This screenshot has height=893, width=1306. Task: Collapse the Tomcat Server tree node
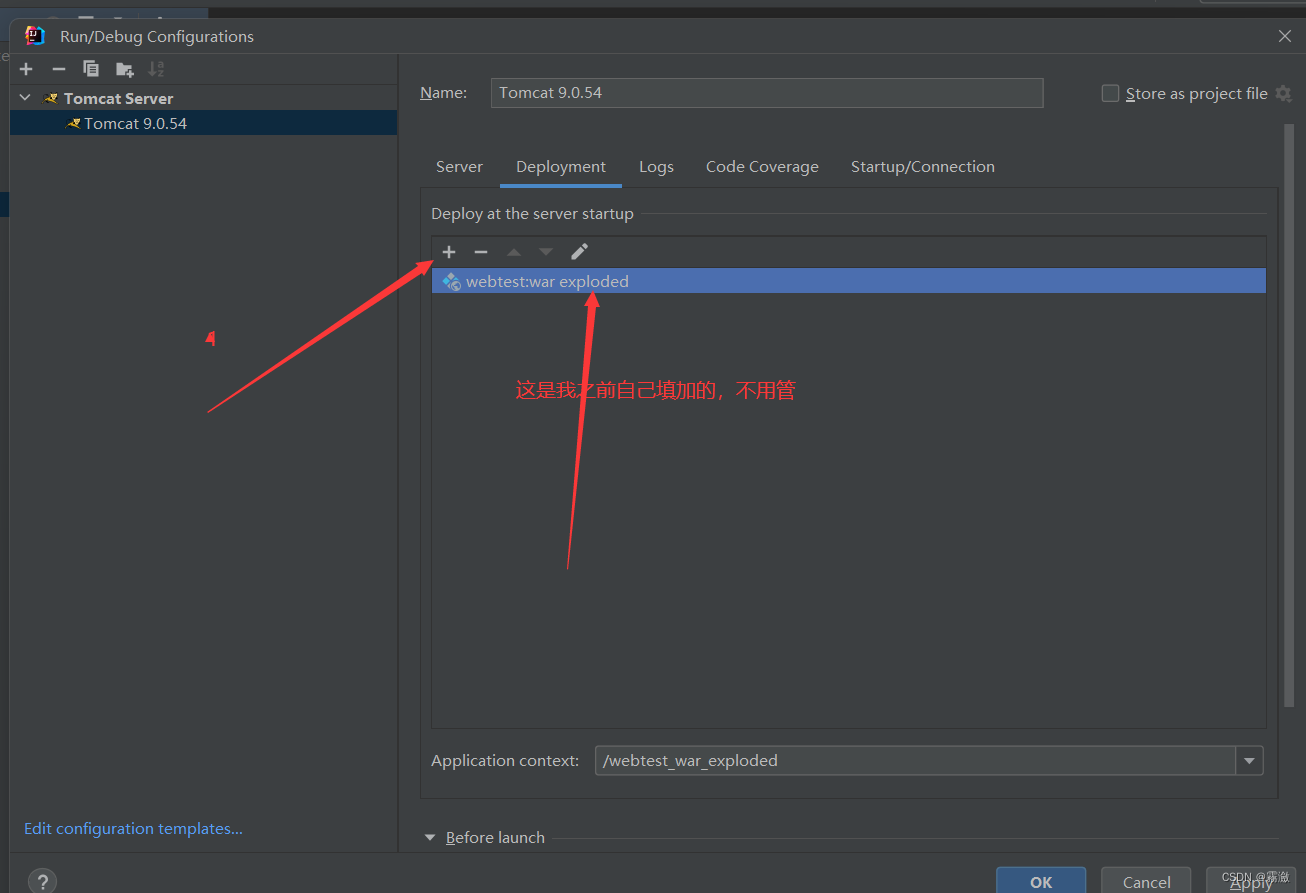tap(25, 98)
